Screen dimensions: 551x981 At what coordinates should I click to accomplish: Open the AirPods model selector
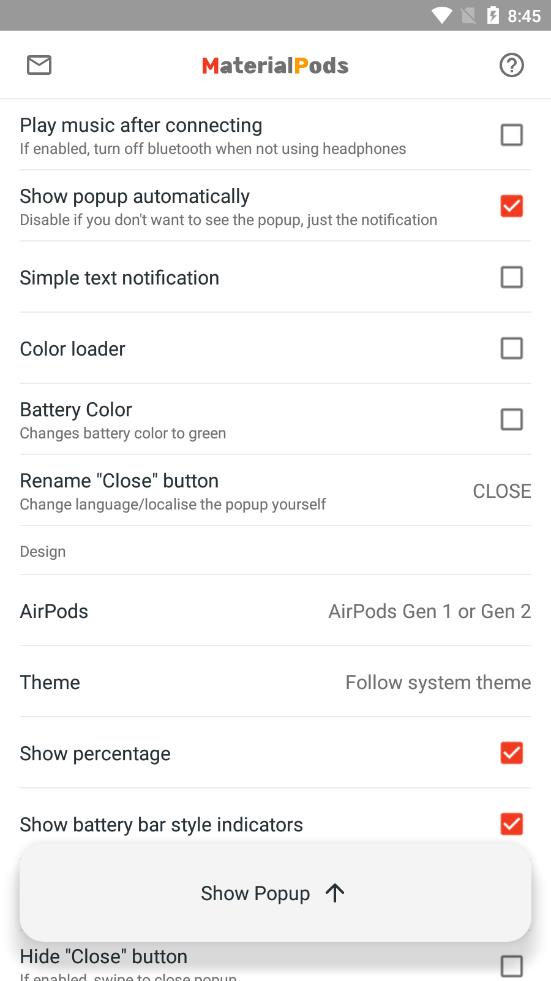point(275,611)
